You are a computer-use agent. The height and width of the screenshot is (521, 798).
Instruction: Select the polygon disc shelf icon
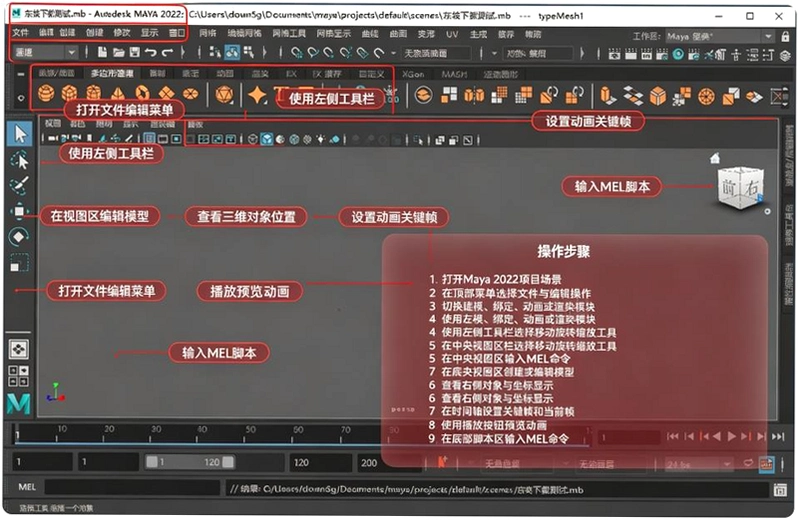[190, 94]
